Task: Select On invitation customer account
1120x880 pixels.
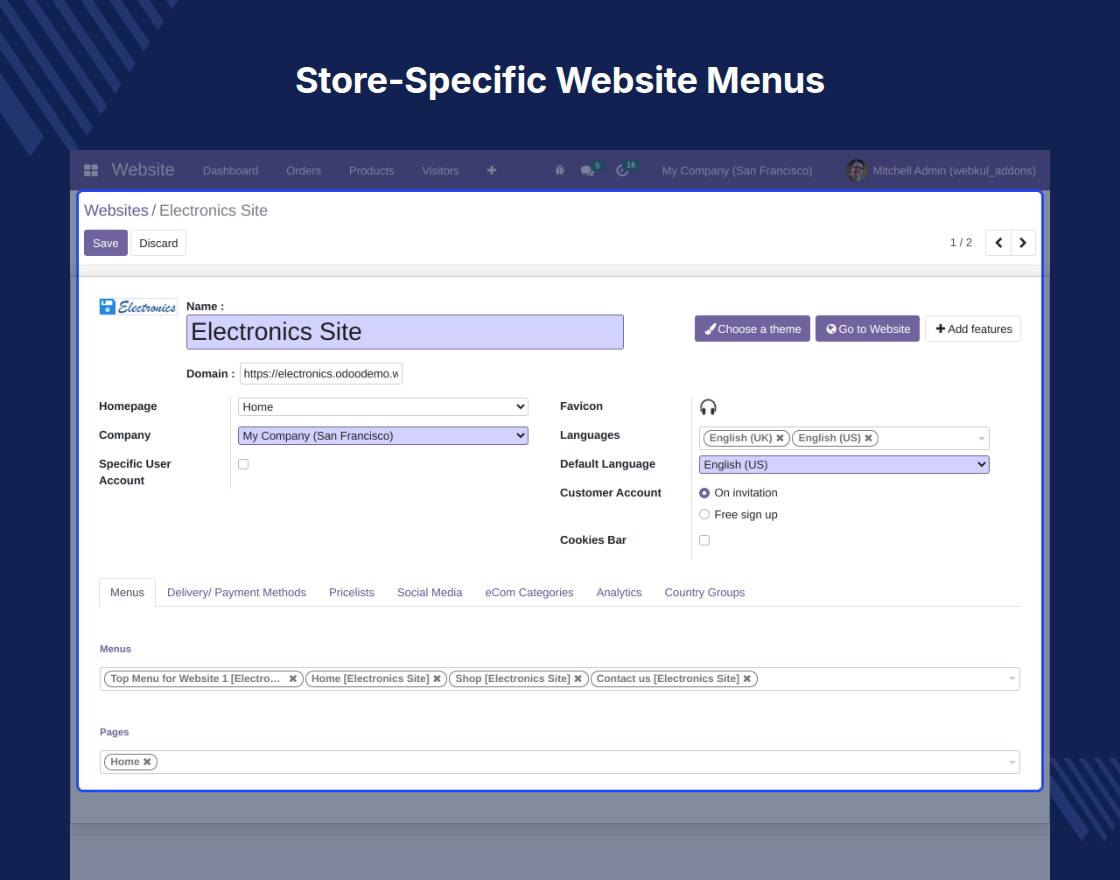Action: (704, 493)
